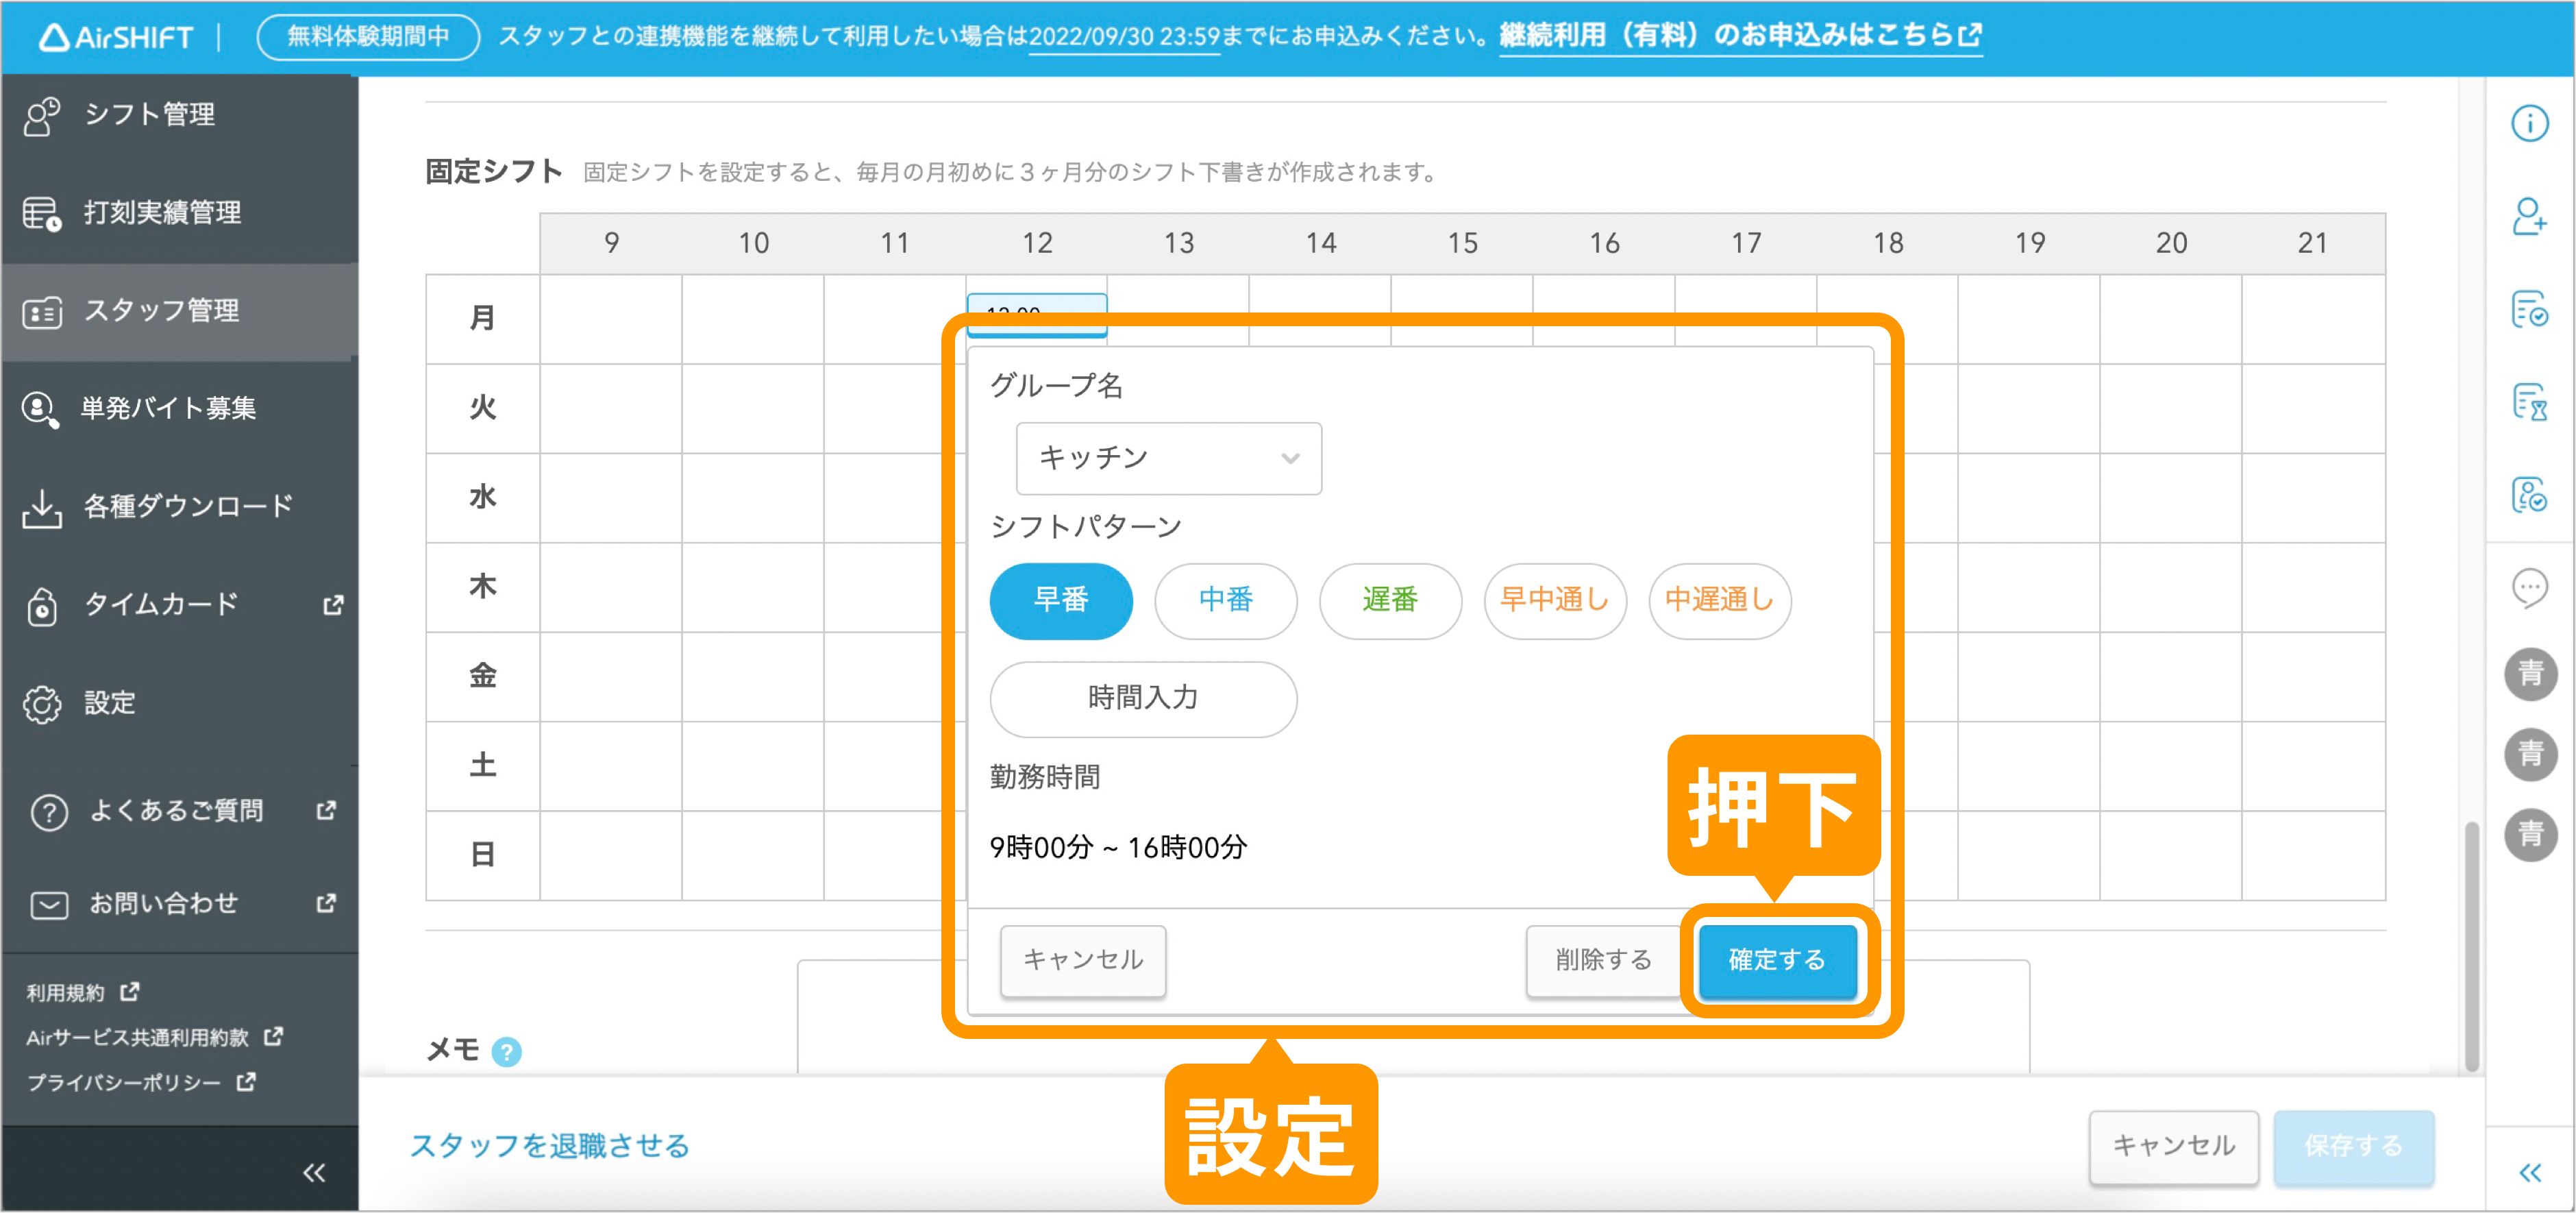
Task: Select the 遅番 shift pattern
Action: (x=1390, y=600)
